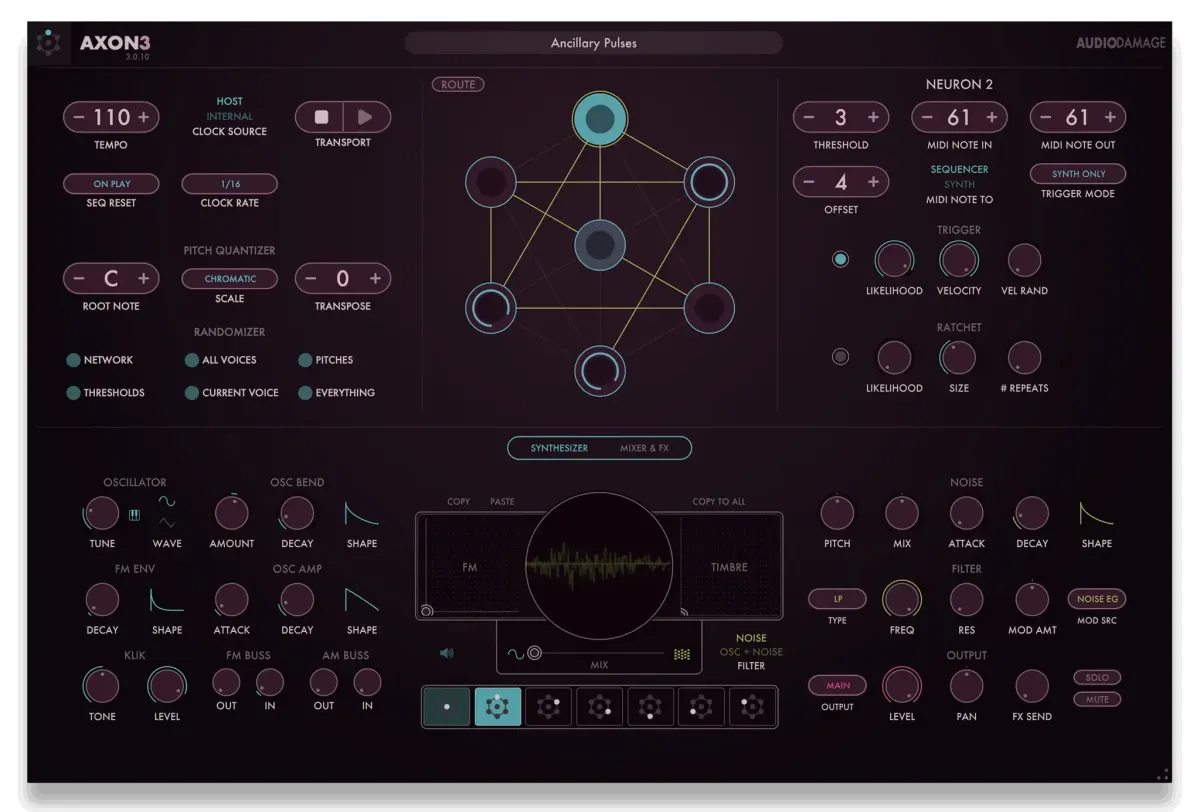The width and height of the screenshot is (1200, 812).
Task: Randomize All Voices
Action: (191, 360)
